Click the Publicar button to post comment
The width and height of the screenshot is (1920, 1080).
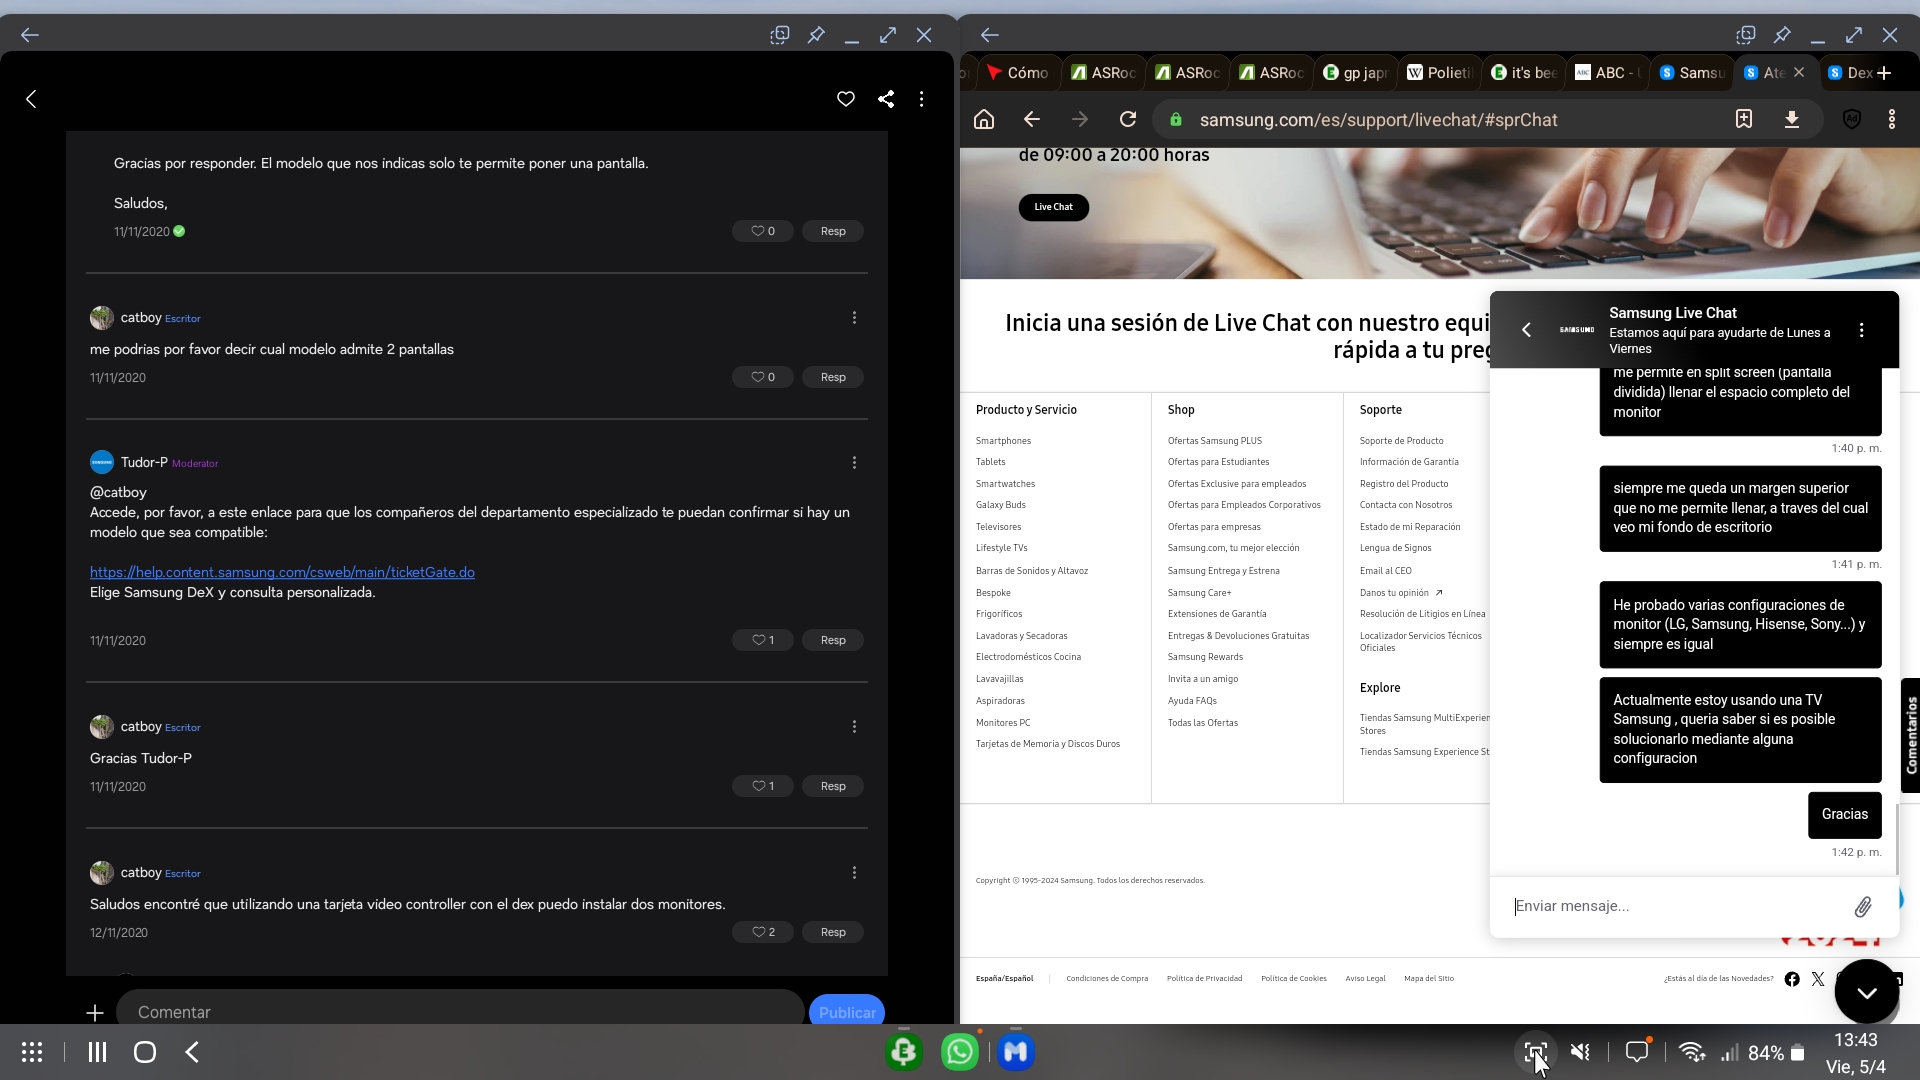click(846, 1012)
